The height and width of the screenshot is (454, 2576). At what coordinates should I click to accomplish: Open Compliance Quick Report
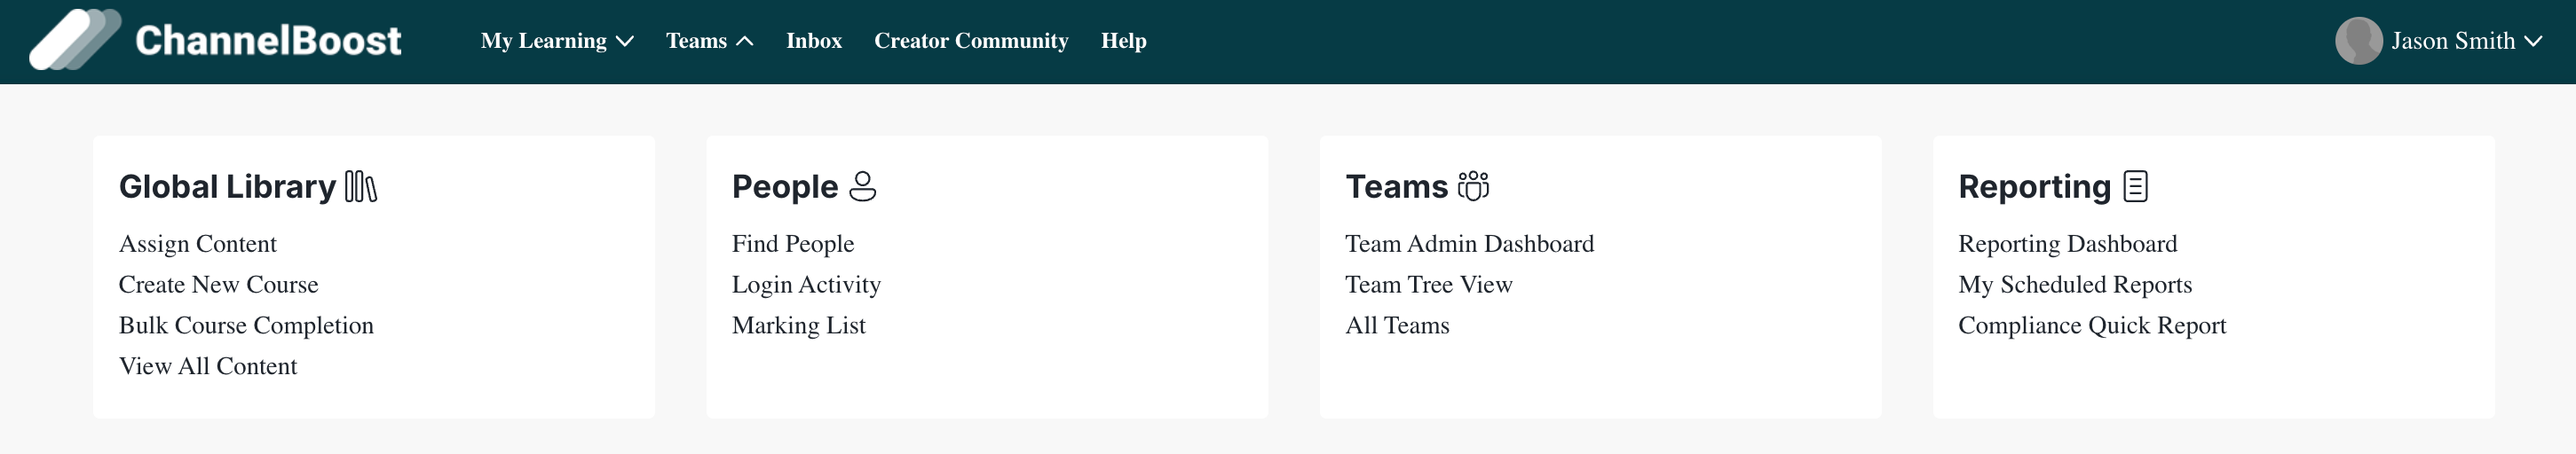click(x=2091, y=326)
